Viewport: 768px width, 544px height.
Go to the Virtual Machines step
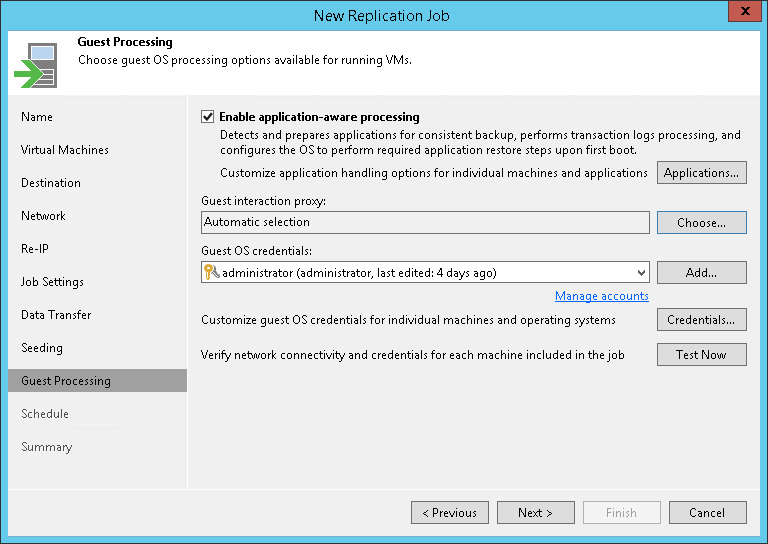point(65,150)
